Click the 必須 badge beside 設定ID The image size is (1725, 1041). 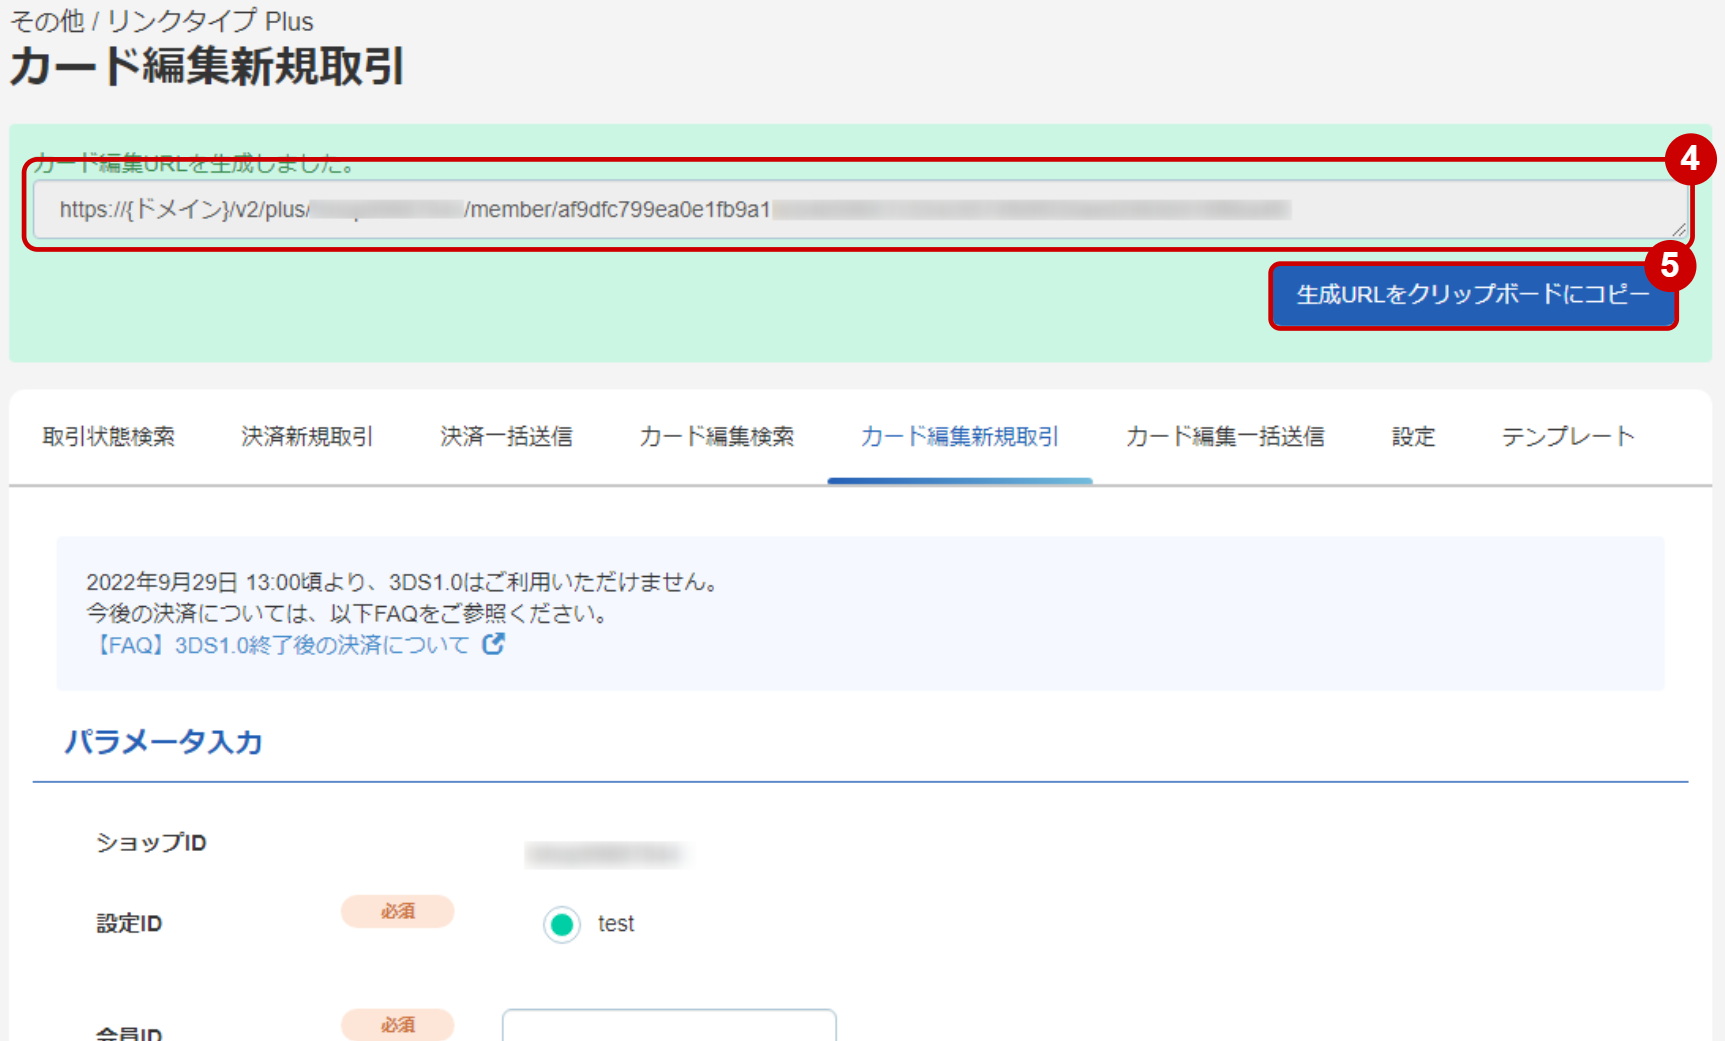397,911
